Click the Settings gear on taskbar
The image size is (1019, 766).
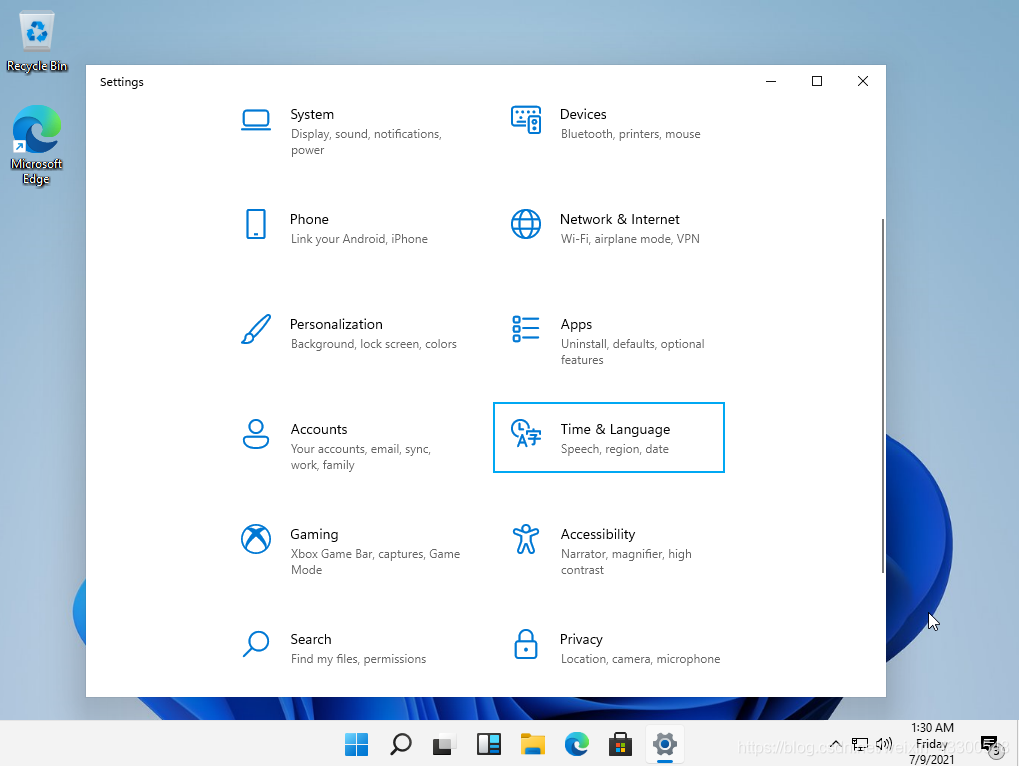(x=665, y=745)
